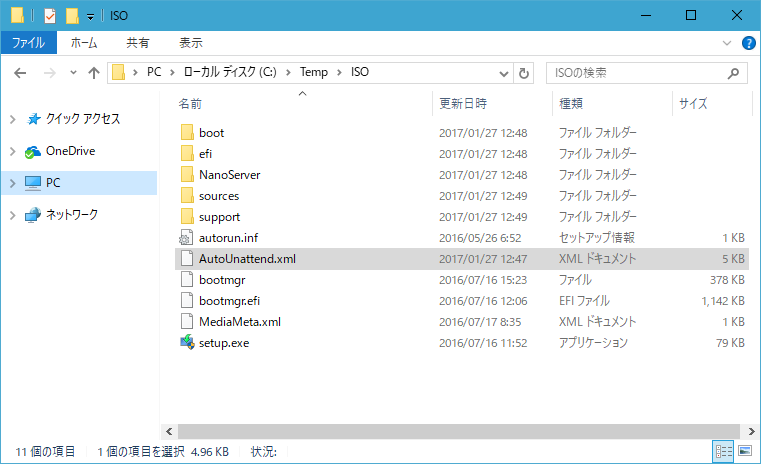Viewport: 761px width, 464px height.
Task: Open the recent locations dropdown
Action: [73, 72]
